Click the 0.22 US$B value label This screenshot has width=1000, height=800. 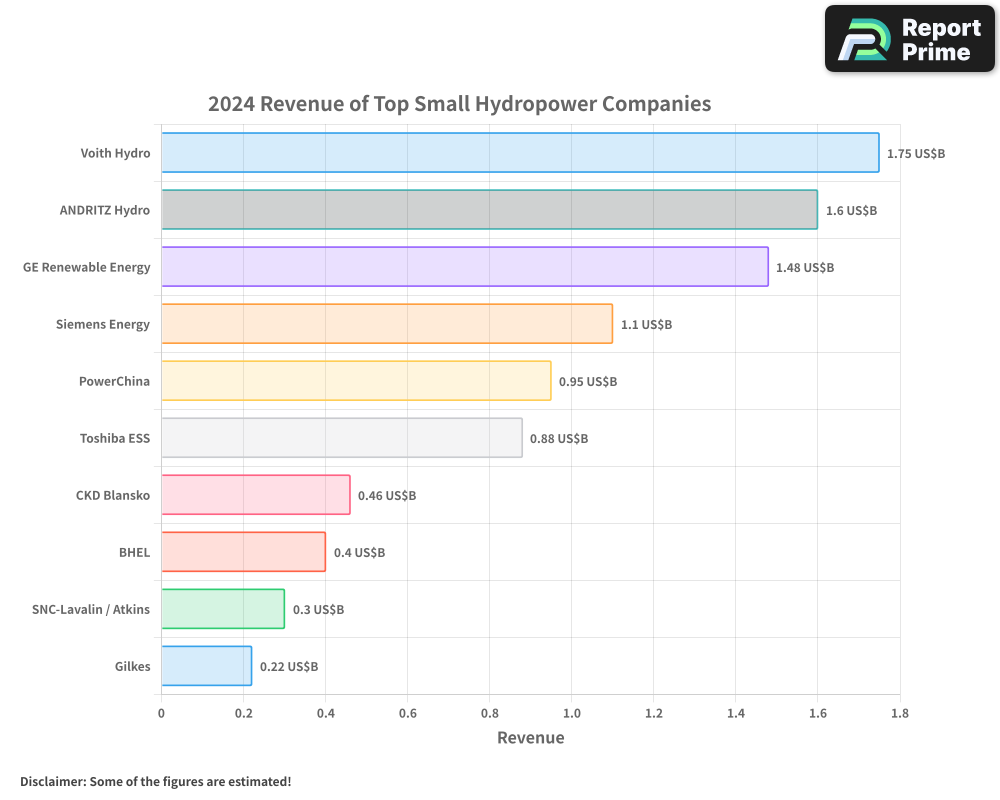[290, 666]
